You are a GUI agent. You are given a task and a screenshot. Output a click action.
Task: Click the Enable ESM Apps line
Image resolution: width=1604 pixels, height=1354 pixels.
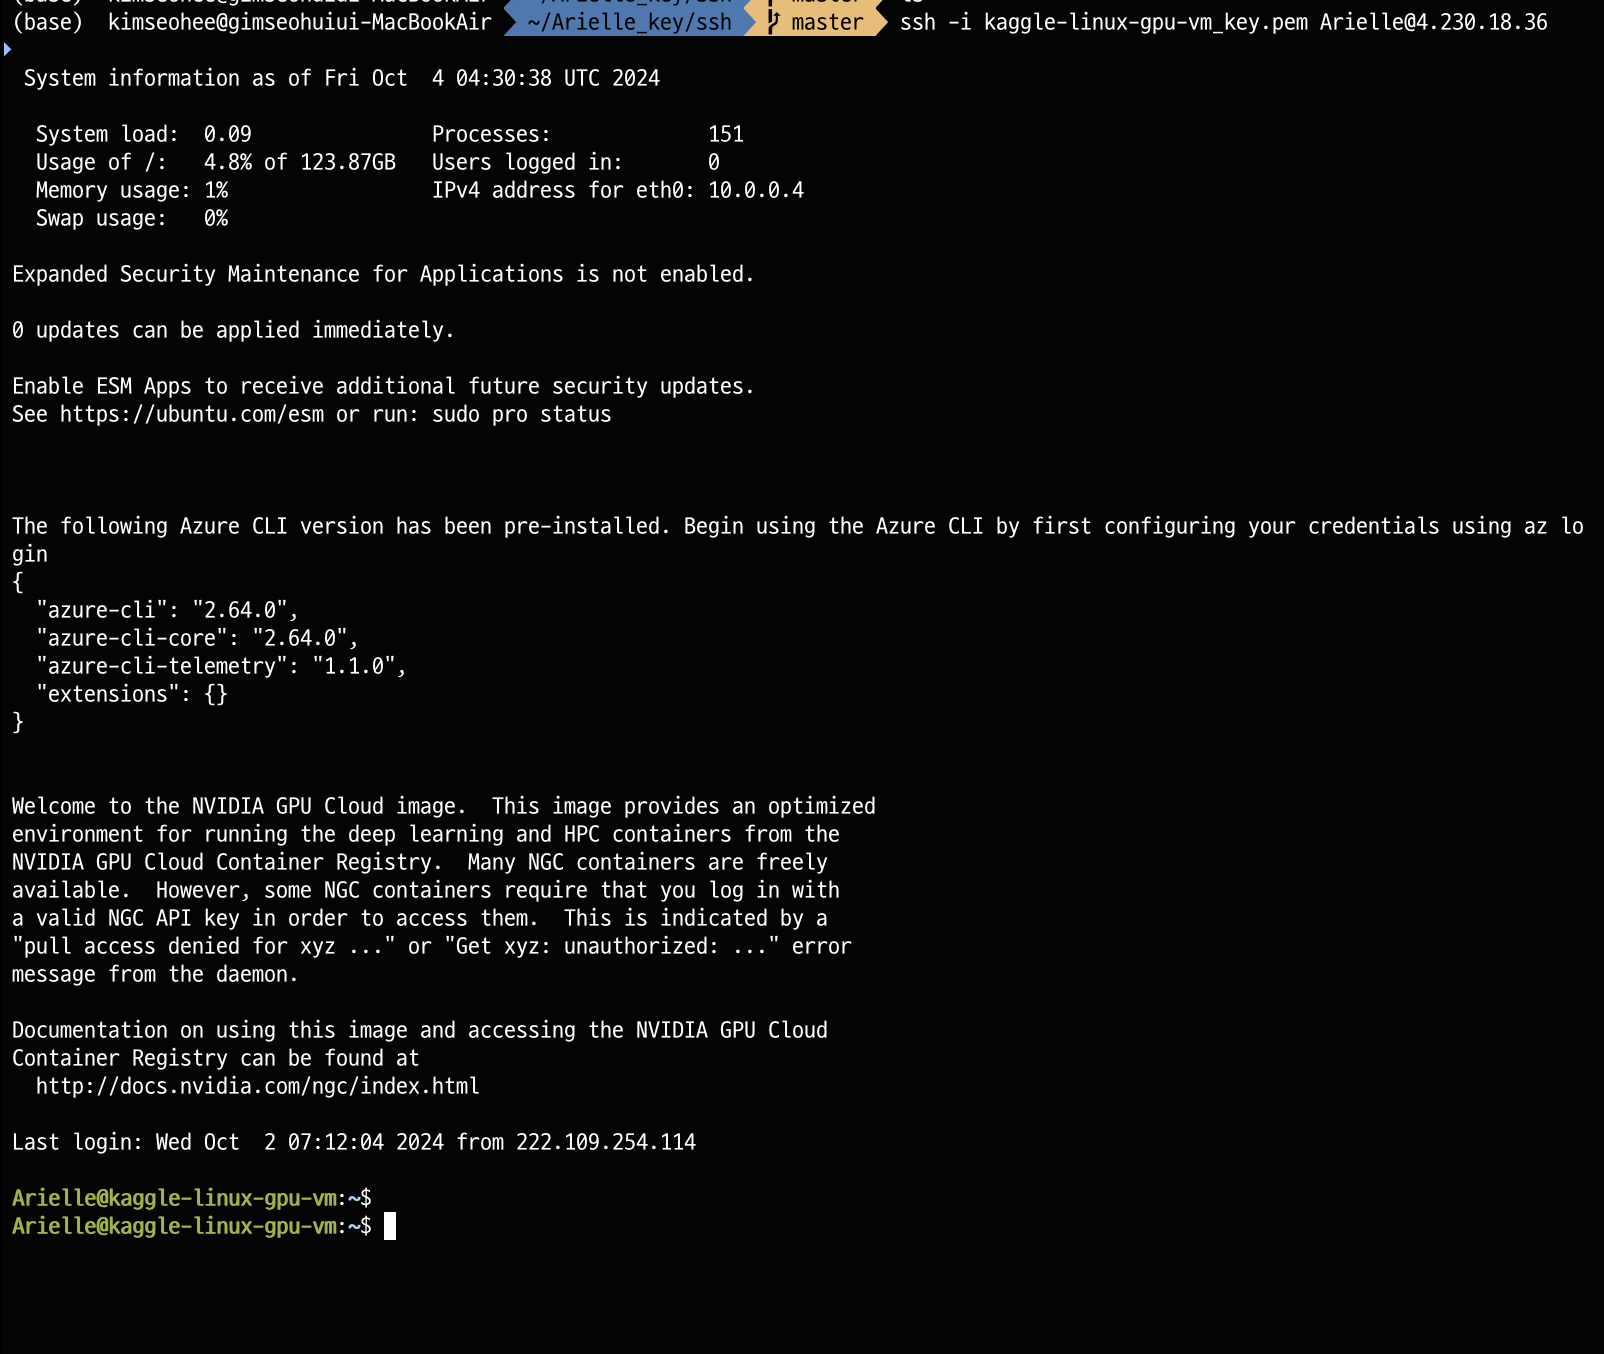pyautogui.click(x=383, y=386)
